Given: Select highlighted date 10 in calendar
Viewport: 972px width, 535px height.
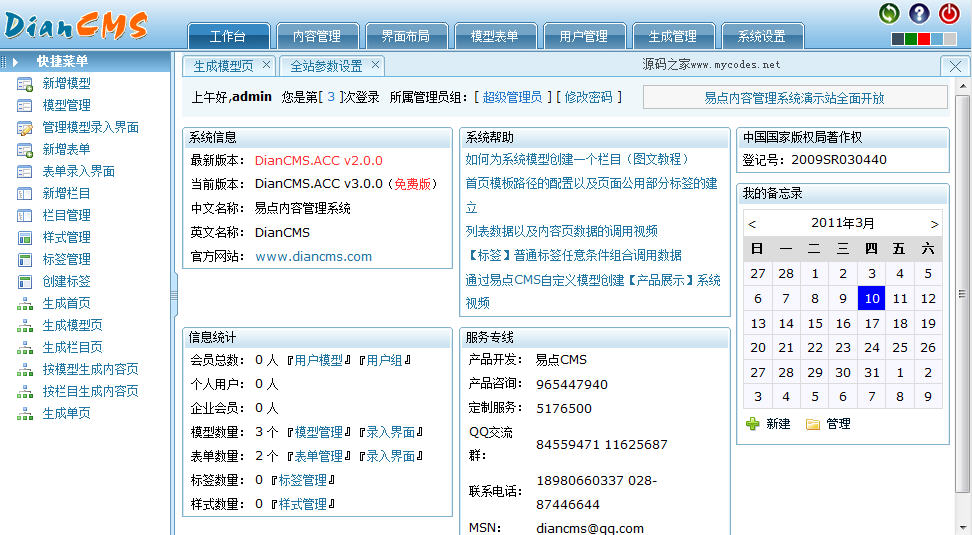Looking at the screenshot, I should click(x=872, y=299).
